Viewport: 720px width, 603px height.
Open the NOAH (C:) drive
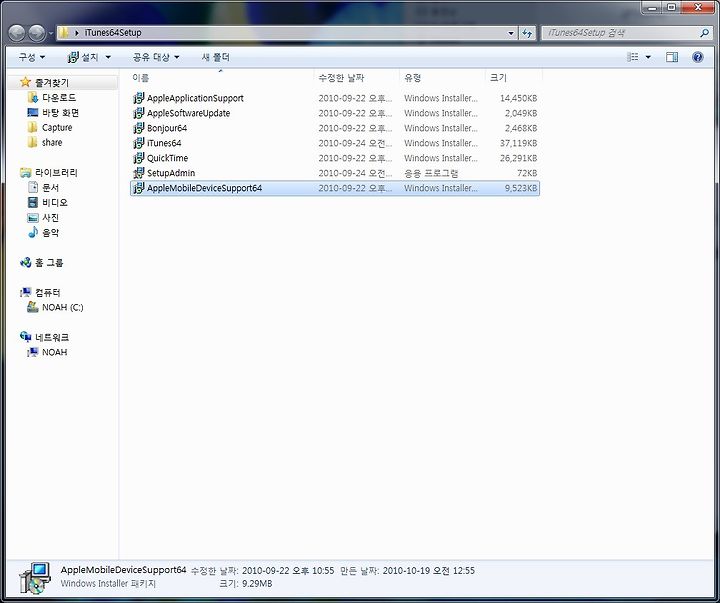[x=62, y=307]
